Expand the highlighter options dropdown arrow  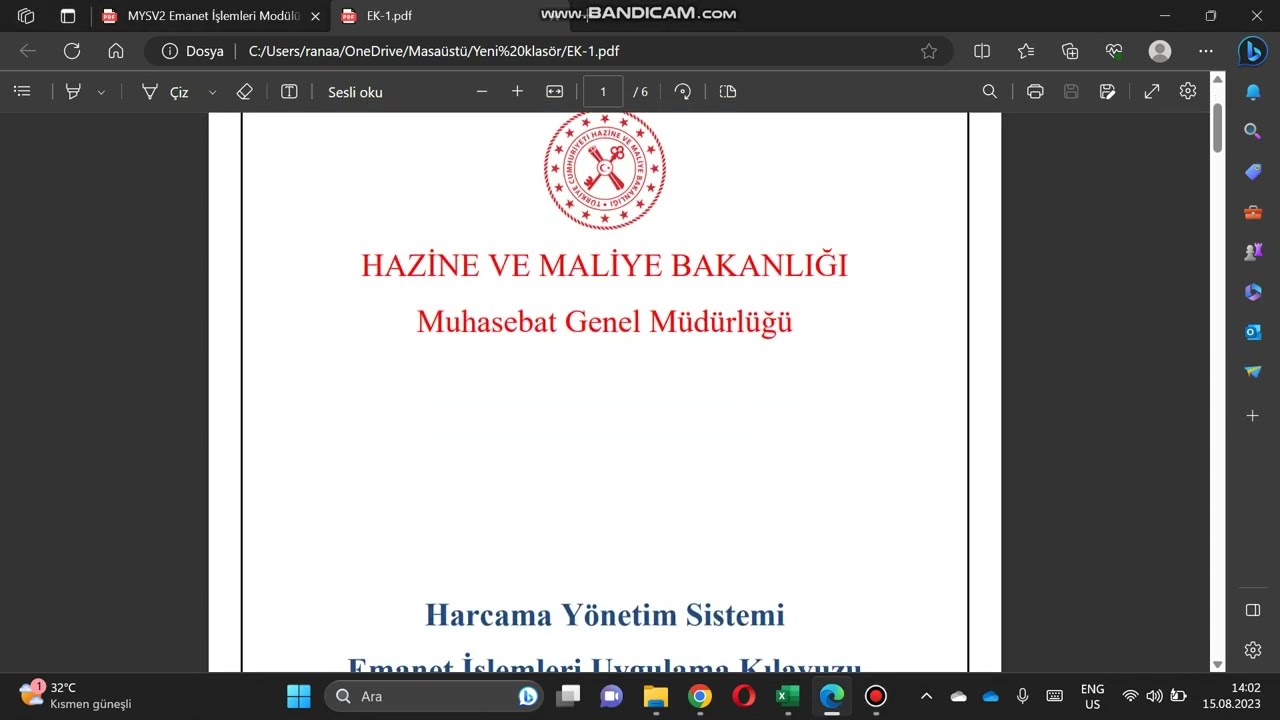[x=101, y=92]
